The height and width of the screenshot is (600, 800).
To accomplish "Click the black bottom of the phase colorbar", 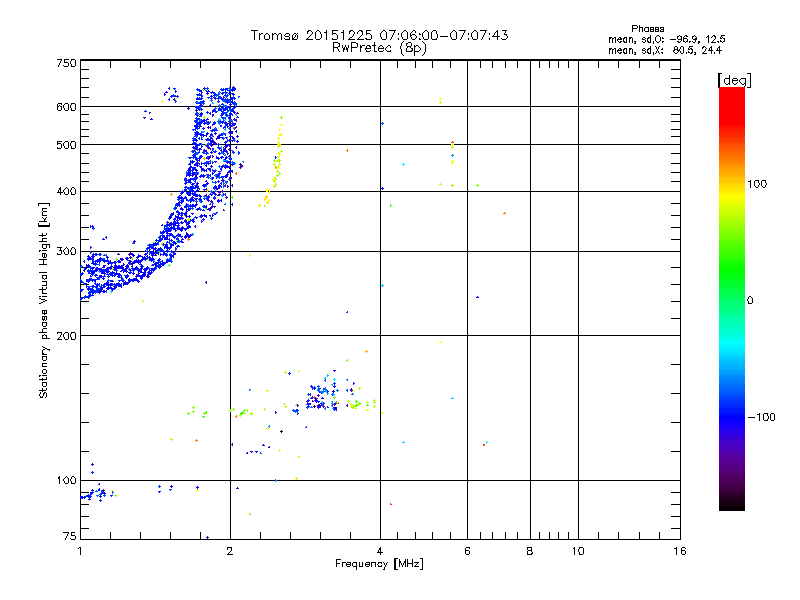I will click(732, 503).
